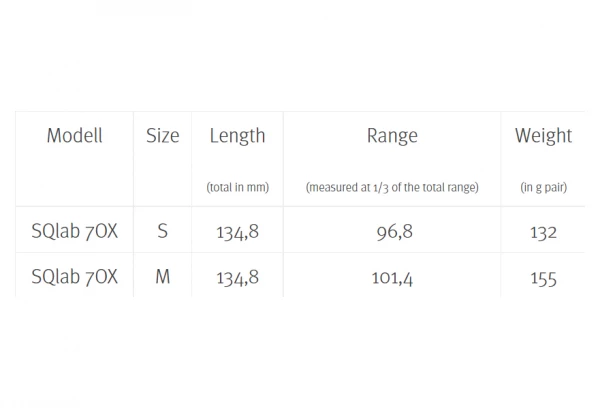This screenshot has width=600, height=408.
Task: Select SQlab 70X in the size S row
Action: pos(74,232)
